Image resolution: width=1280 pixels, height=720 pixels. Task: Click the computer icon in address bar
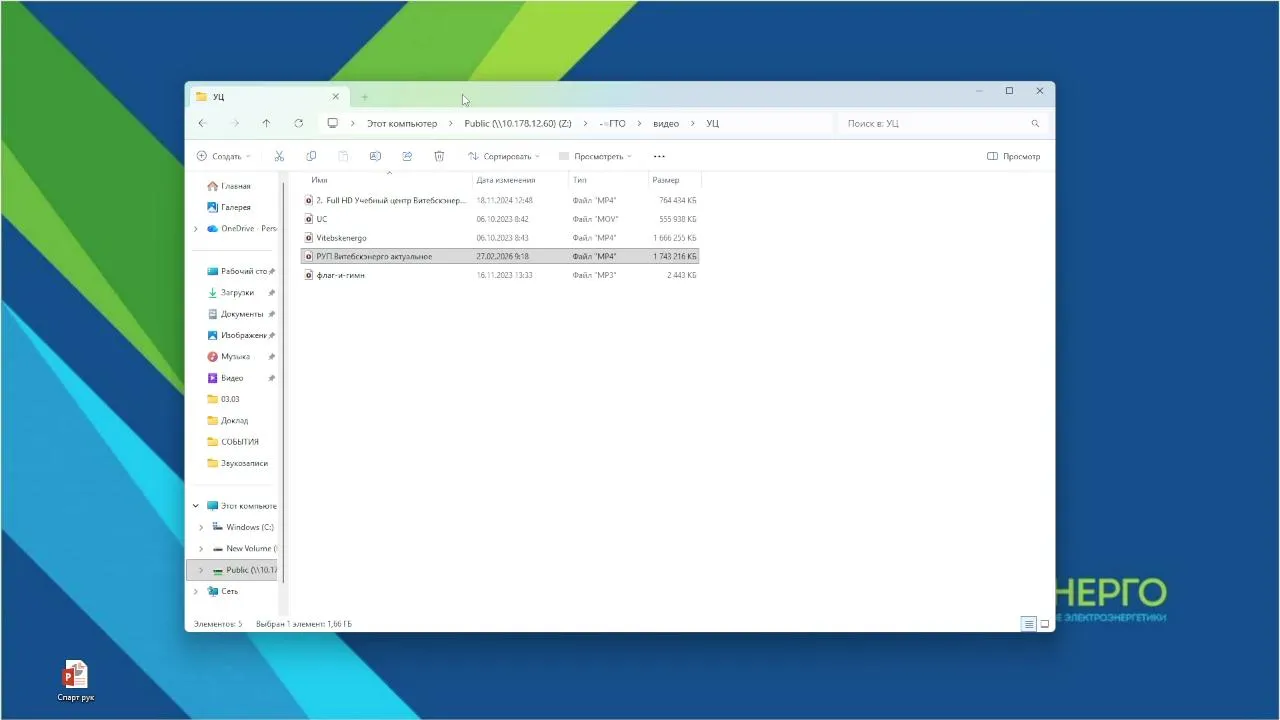point(333,123)
